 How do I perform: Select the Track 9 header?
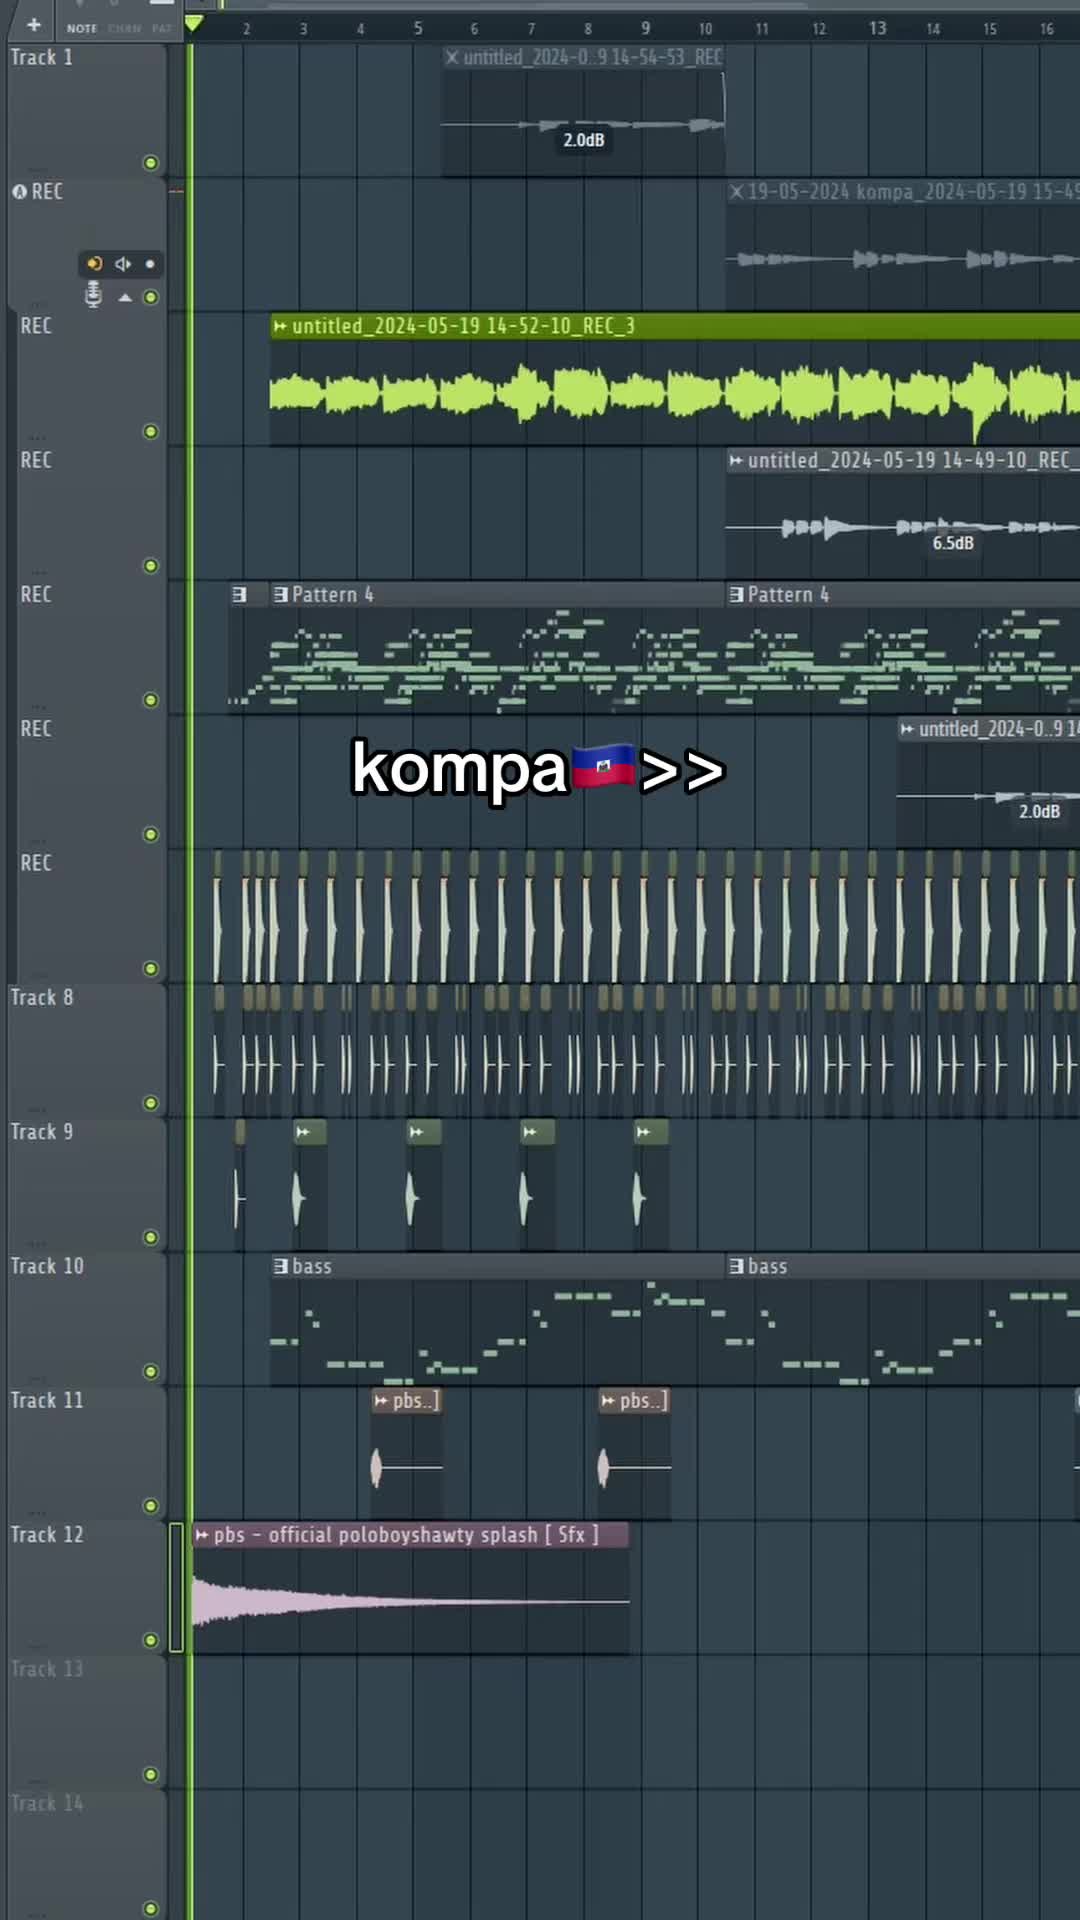click(42, 1132)
